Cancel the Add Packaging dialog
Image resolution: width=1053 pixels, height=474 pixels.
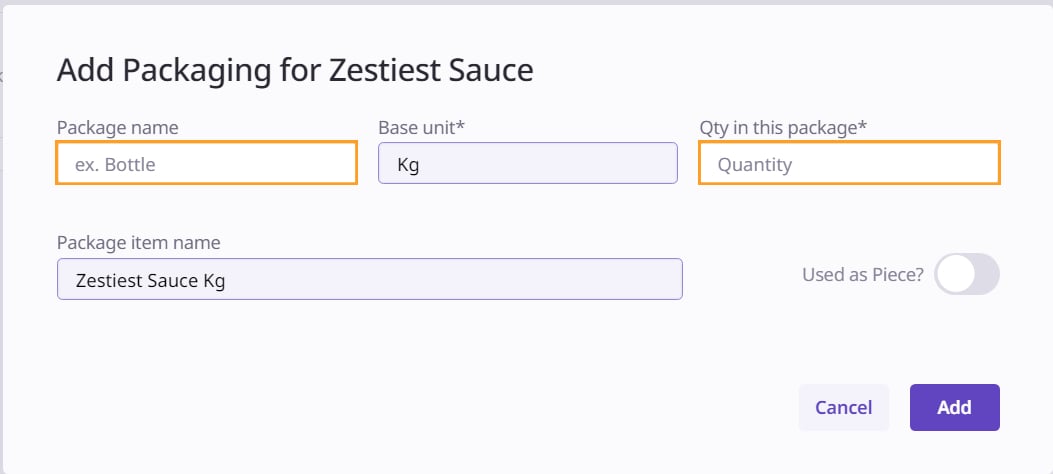pos(843,407)
